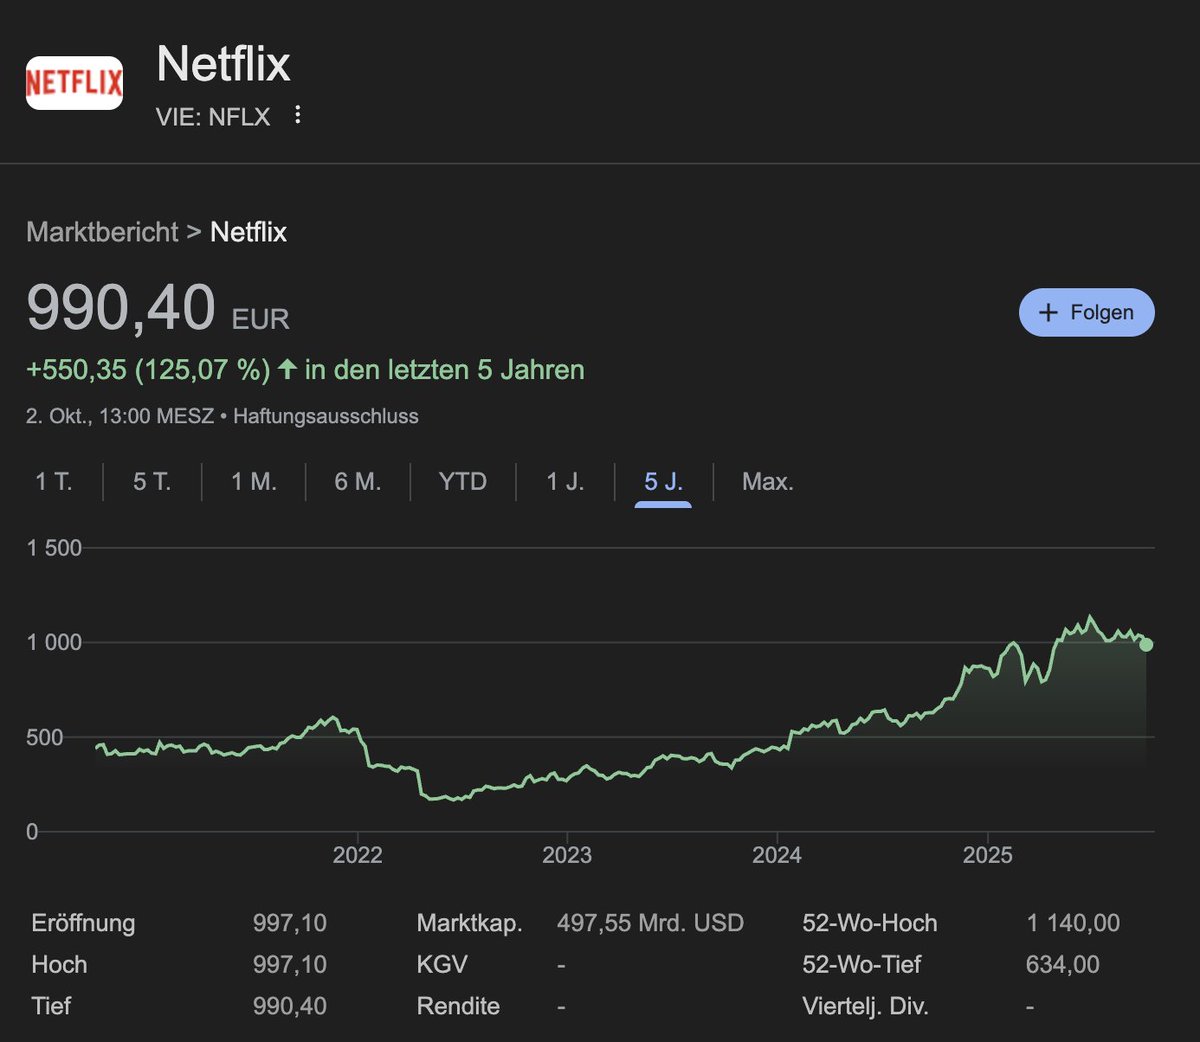Screen dimensions: 1200x1042
Task: Click the 52-Wo-Hoch value 1 140,00
Action: coord(1073,923)
